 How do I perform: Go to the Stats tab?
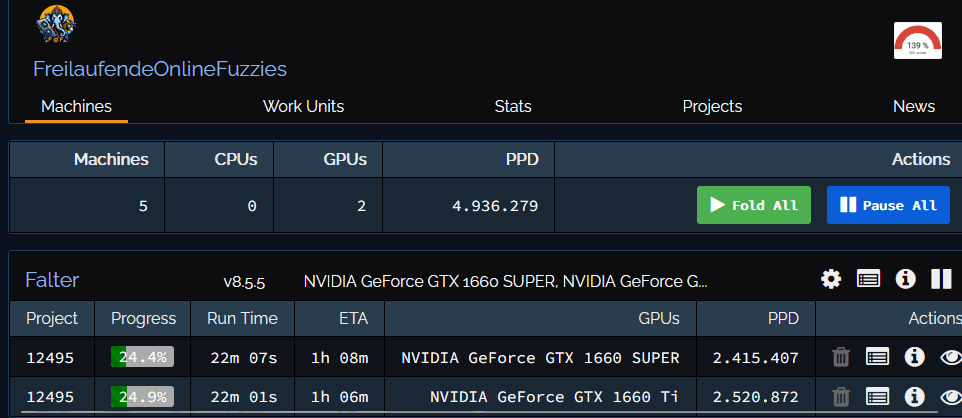[x=513, y=106]
